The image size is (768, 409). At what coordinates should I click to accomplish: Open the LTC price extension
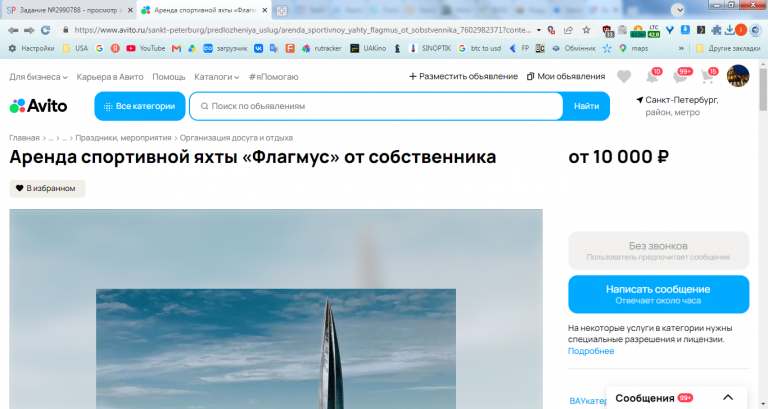point(654,30)
